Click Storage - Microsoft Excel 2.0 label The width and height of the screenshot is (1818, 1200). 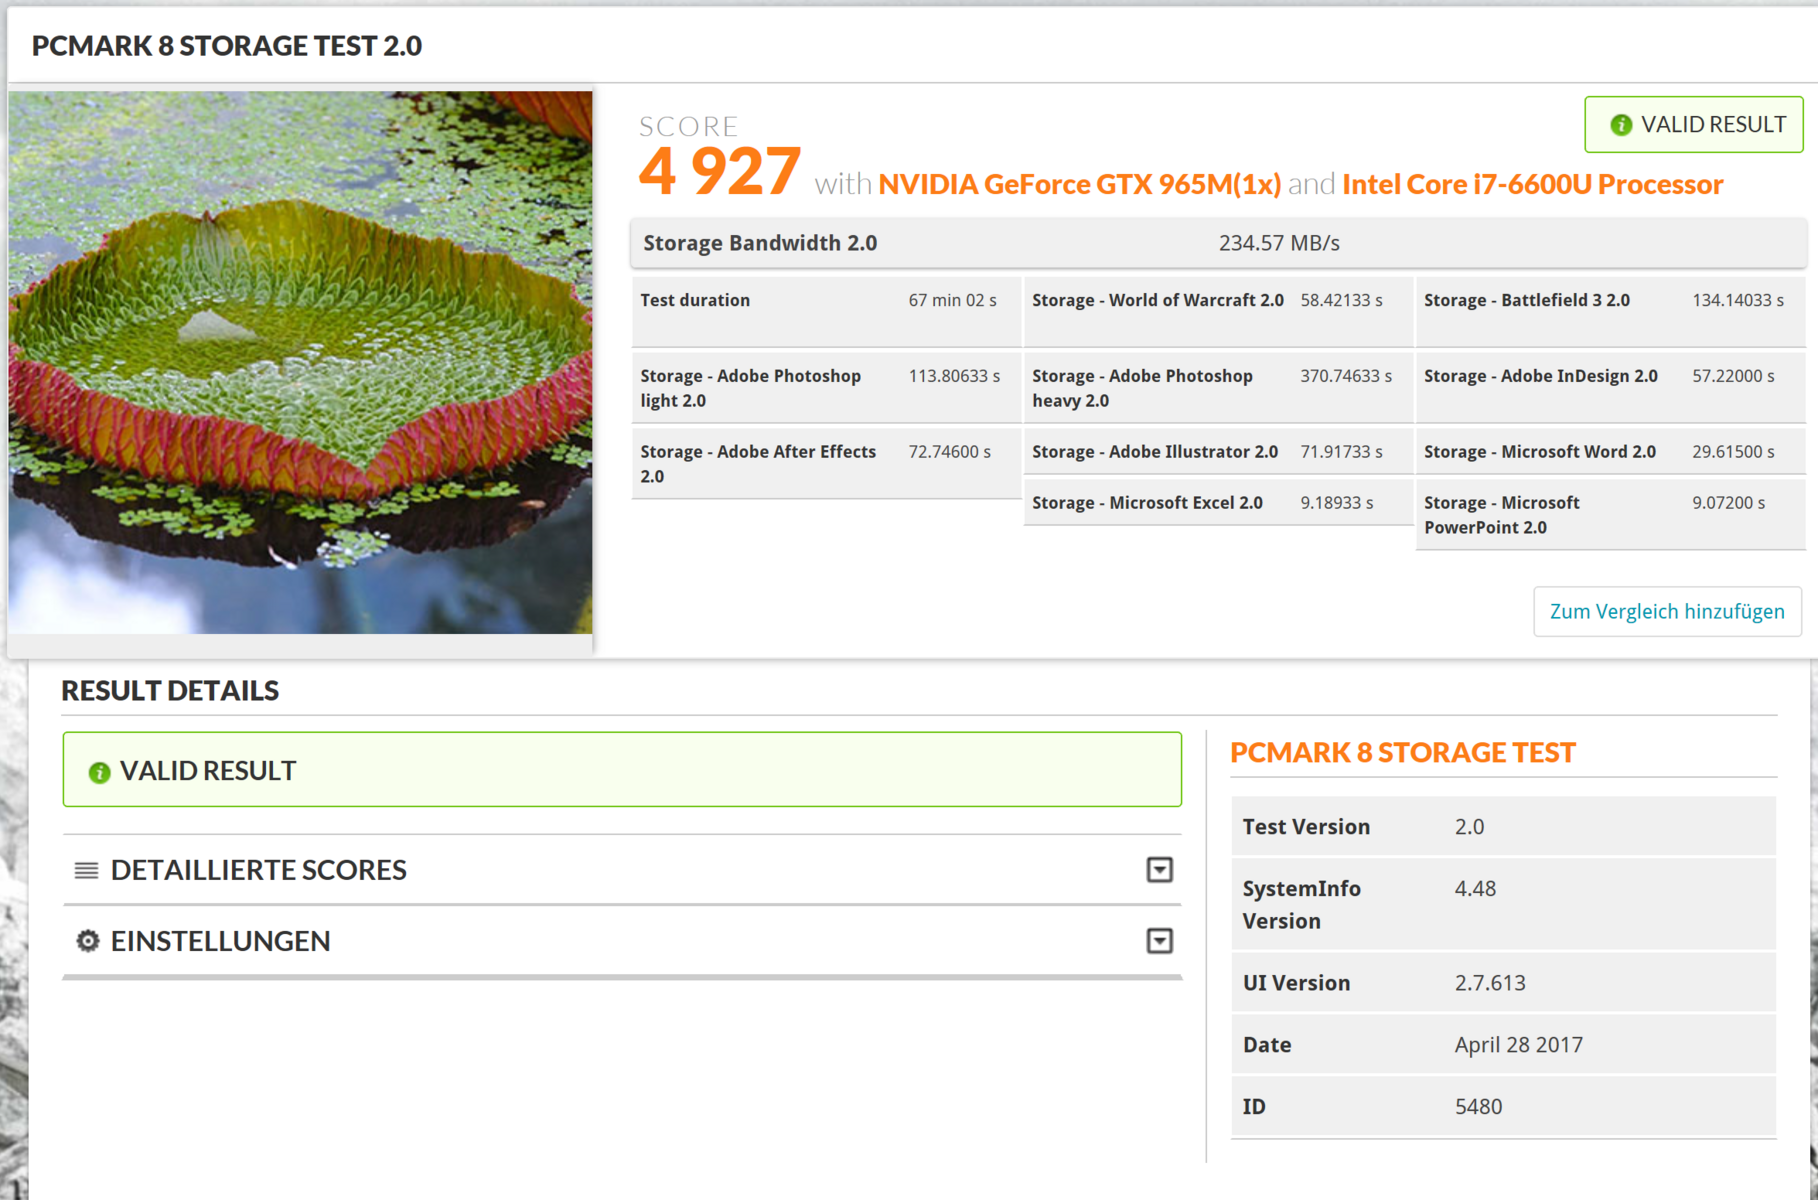click(1147, 503)
